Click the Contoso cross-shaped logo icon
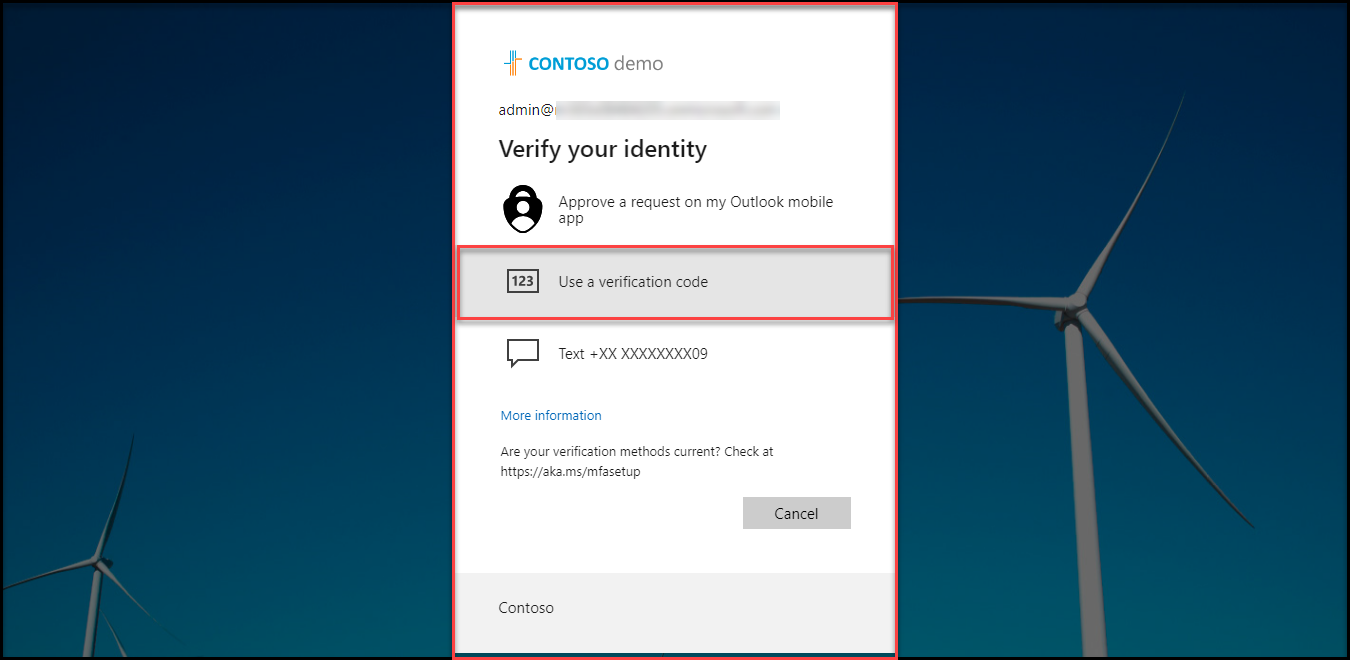 [x=512, y=63]
